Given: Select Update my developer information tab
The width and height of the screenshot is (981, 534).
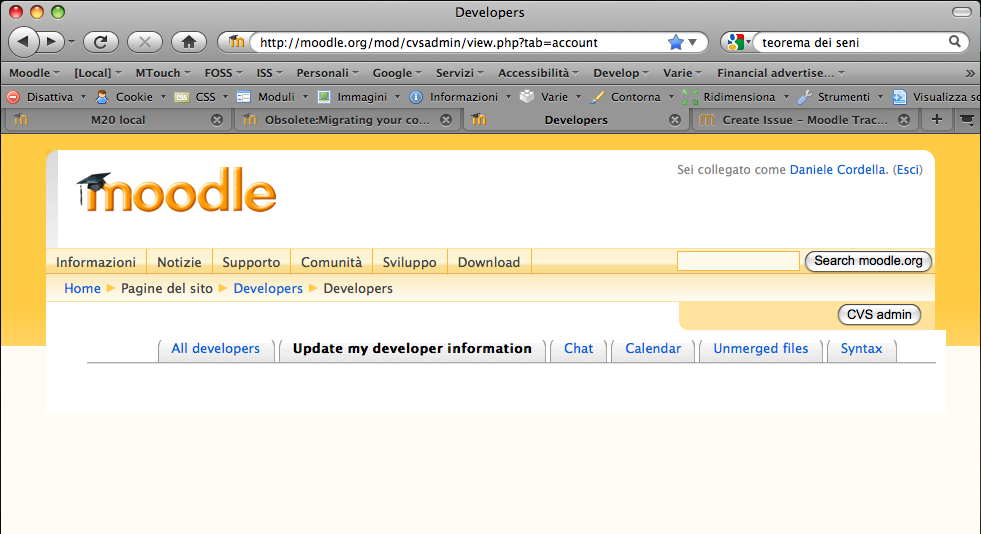Looking at the screenshot, I should 412,349.
